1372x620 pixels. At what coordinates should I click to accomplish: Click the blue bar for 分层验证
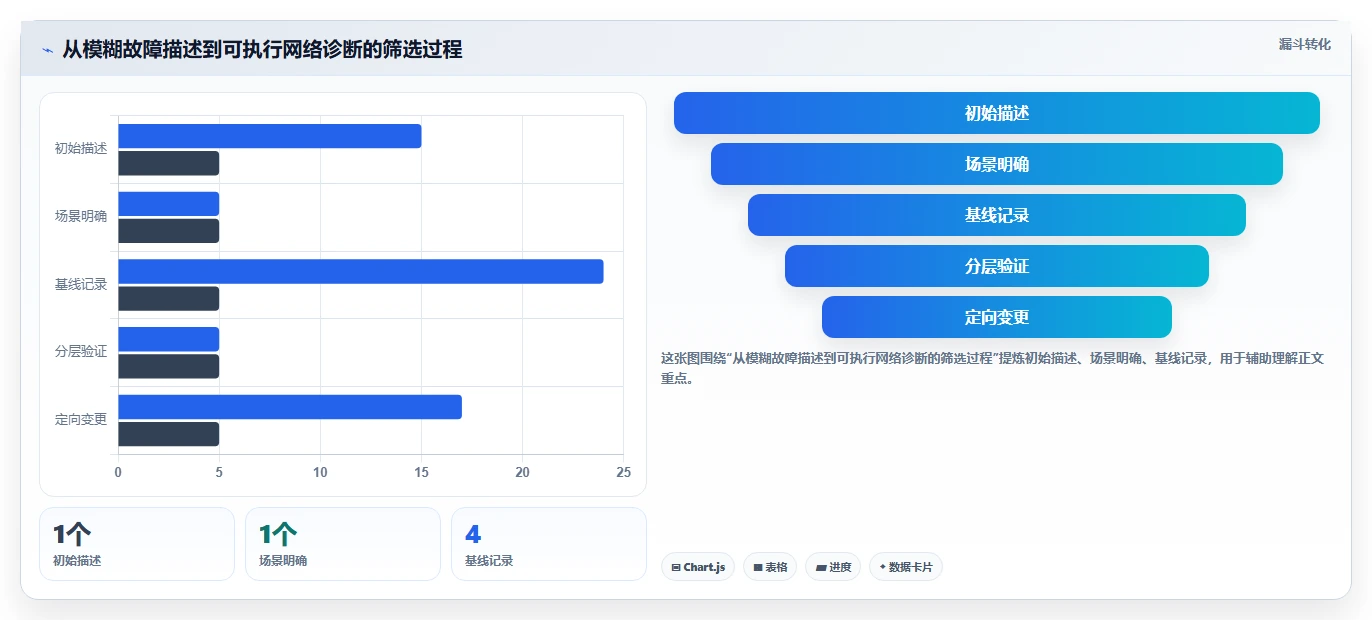168,339
